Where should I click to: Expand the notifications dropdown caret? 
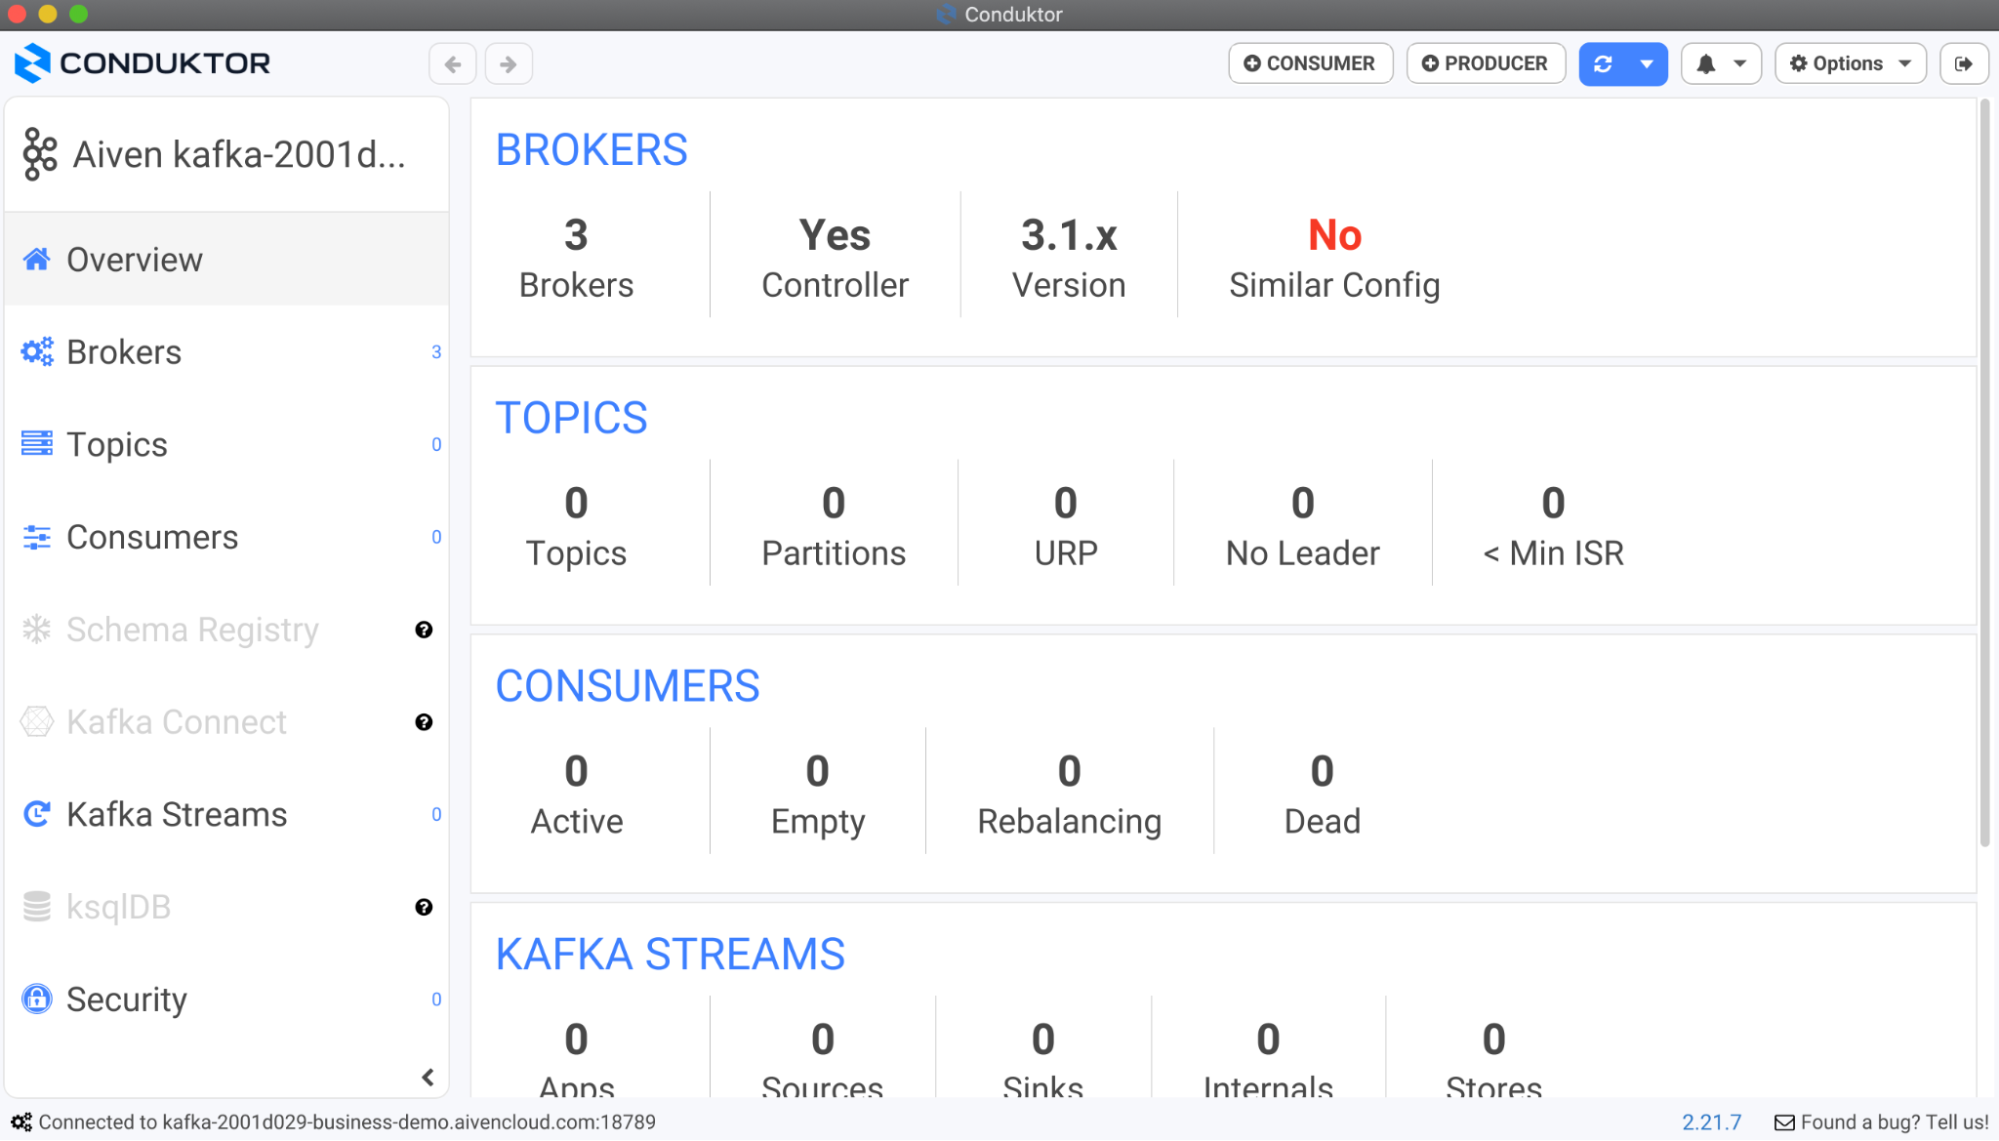[x=1740, y=64]
